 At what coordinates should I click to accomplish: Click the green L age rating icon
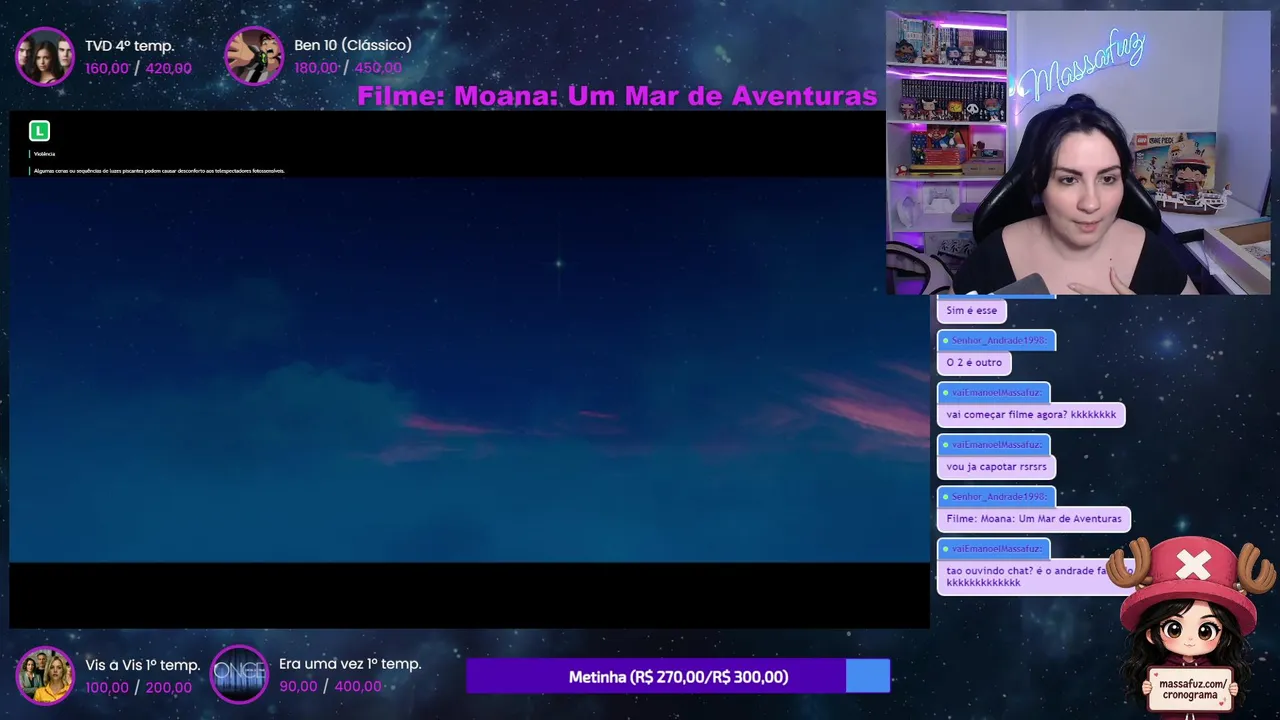(x=39, y=131)
